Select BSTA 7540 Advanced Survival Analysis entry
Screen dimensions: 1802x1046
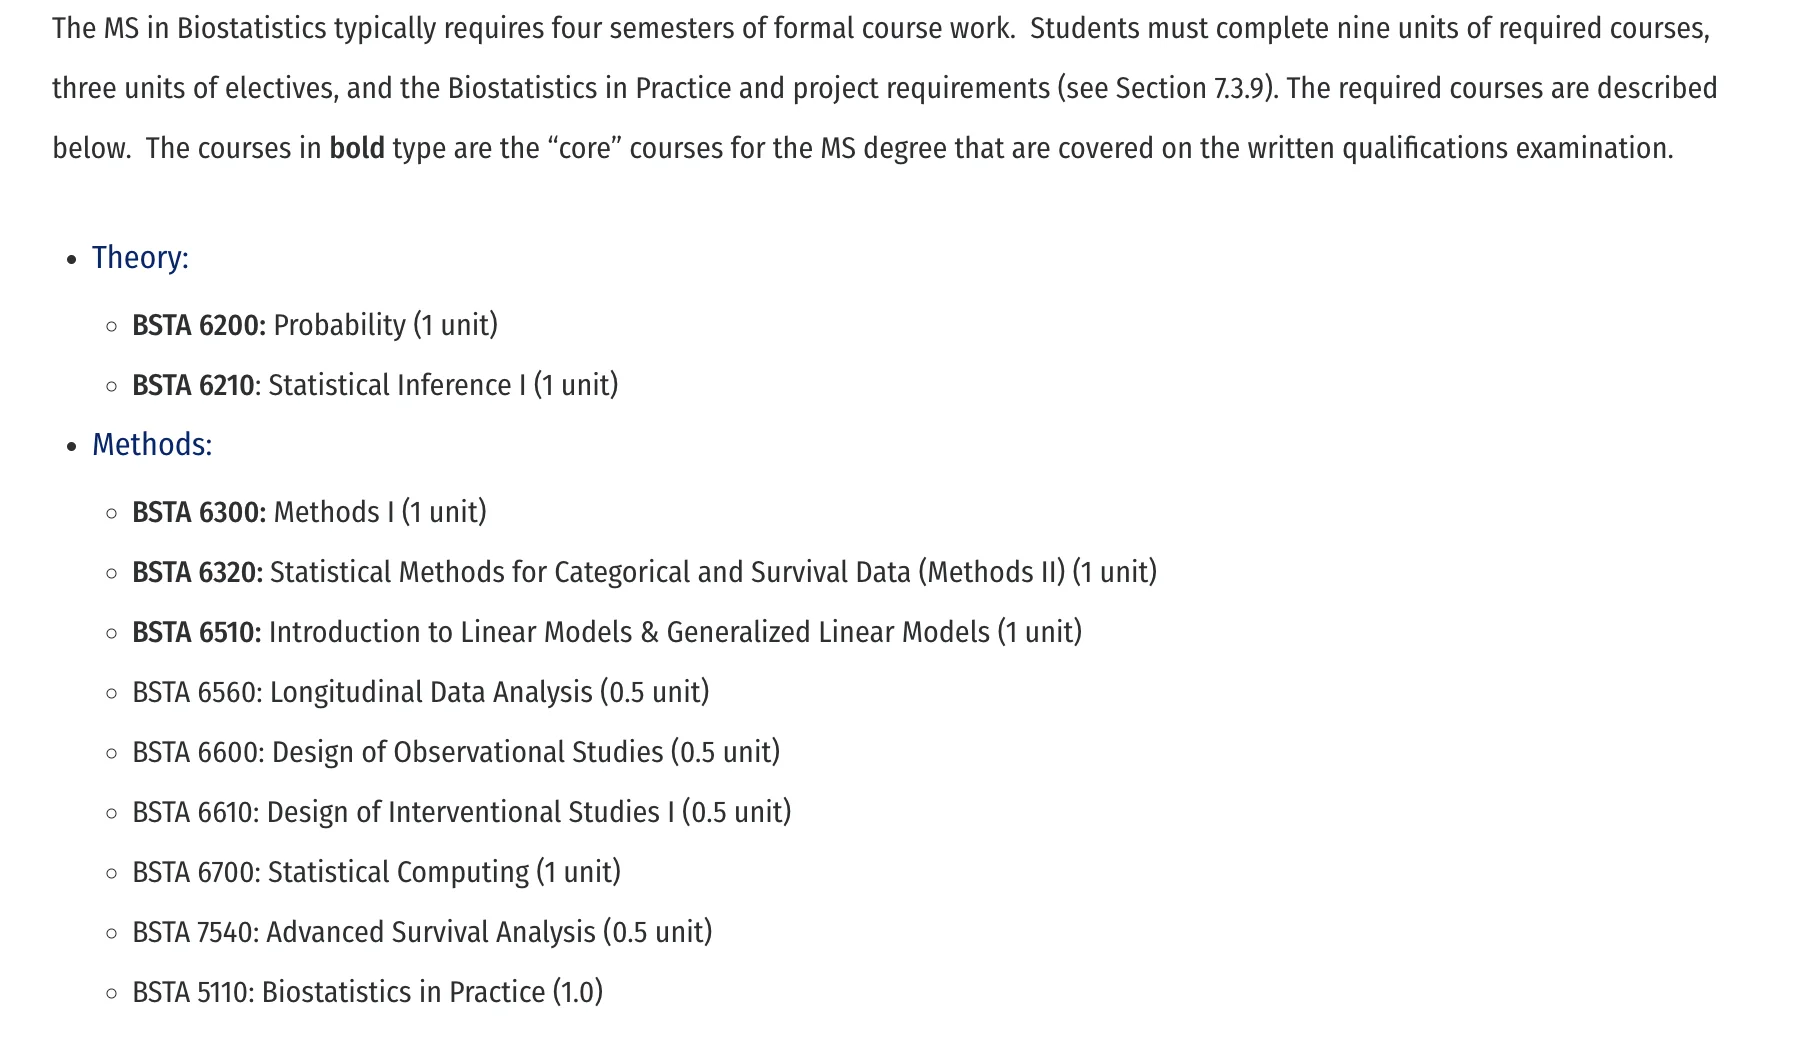(421, 933)
